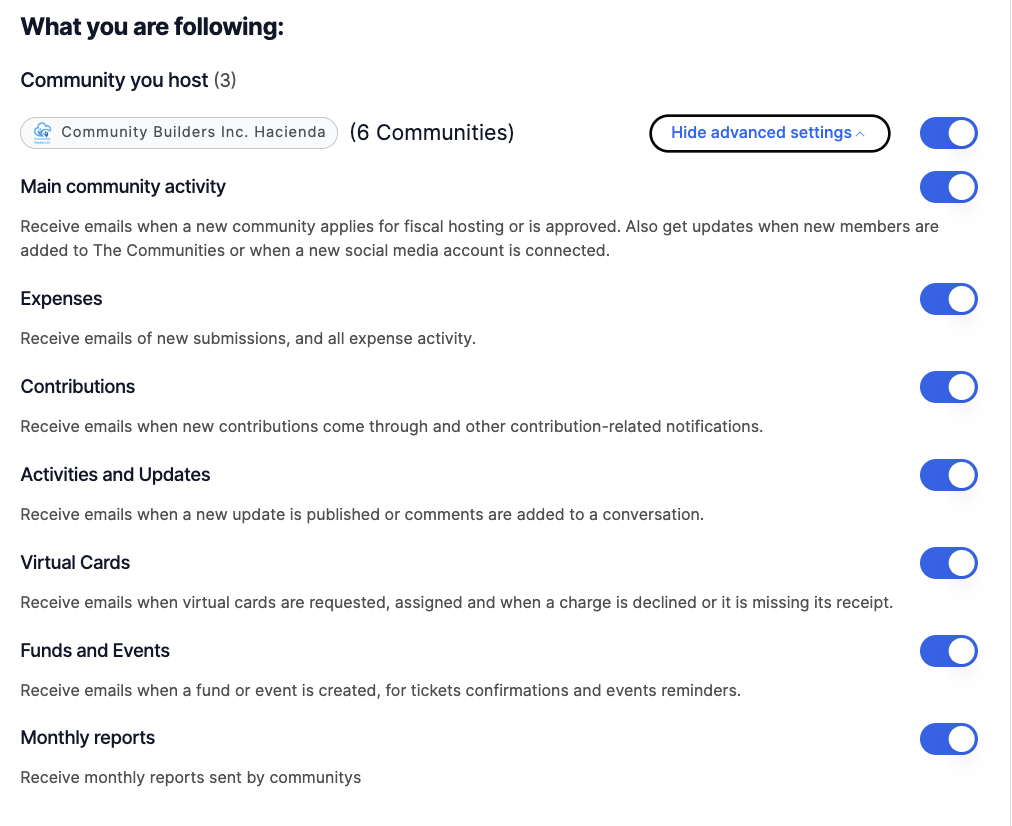
Task: Click the "Main community activity" label
Action: point(123,187)
